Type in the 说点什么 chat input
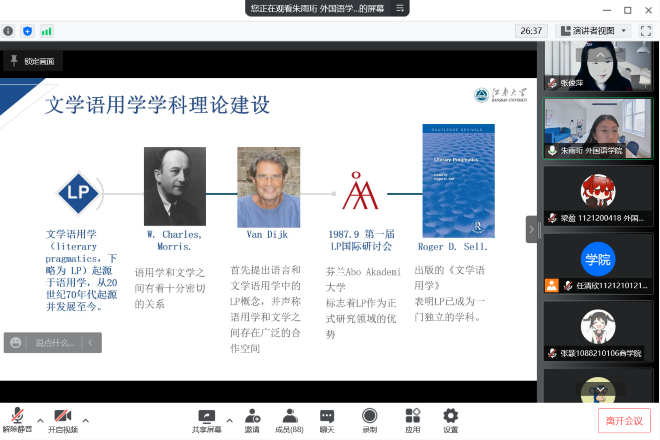The width and height of the screenshot is (660, 440). click(55, 343)
